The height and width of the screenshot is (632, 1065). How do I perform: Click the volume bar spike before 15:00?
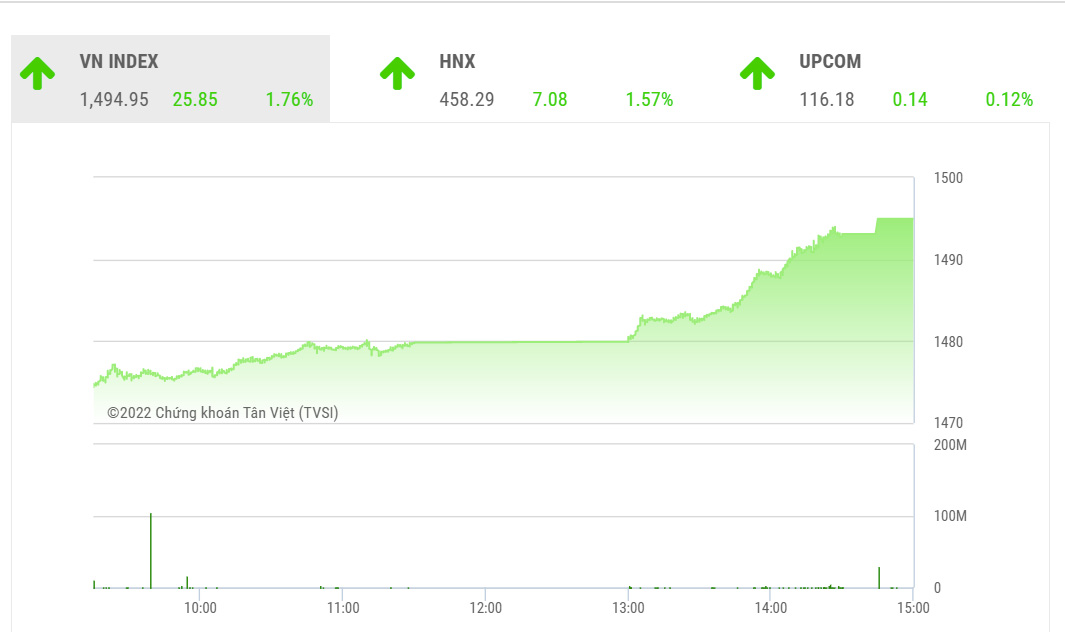[879, 577]
